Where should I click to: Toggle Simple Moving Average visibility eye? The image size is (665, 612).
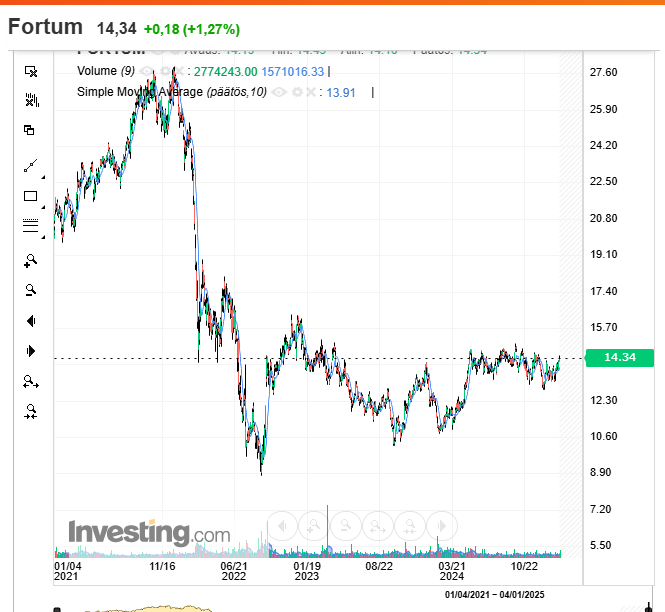(x=279, y=92)
